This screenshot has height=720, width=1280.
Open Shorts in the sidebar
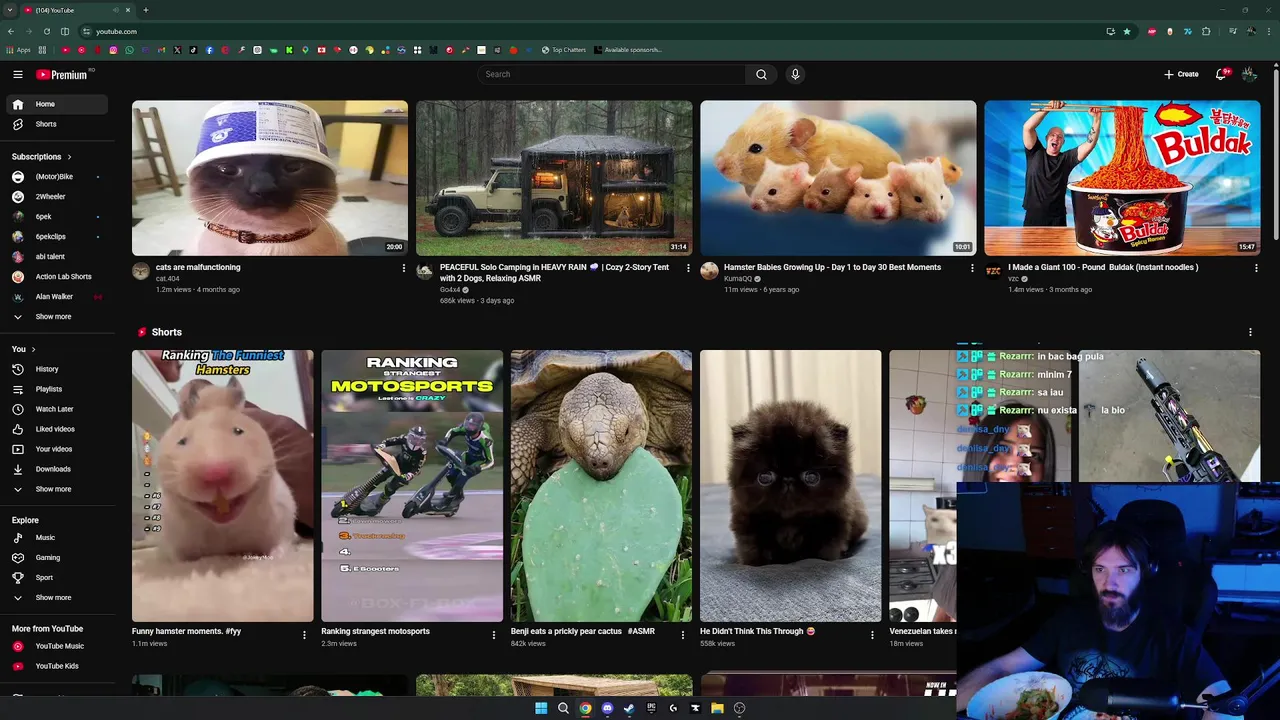coord(56,124)
